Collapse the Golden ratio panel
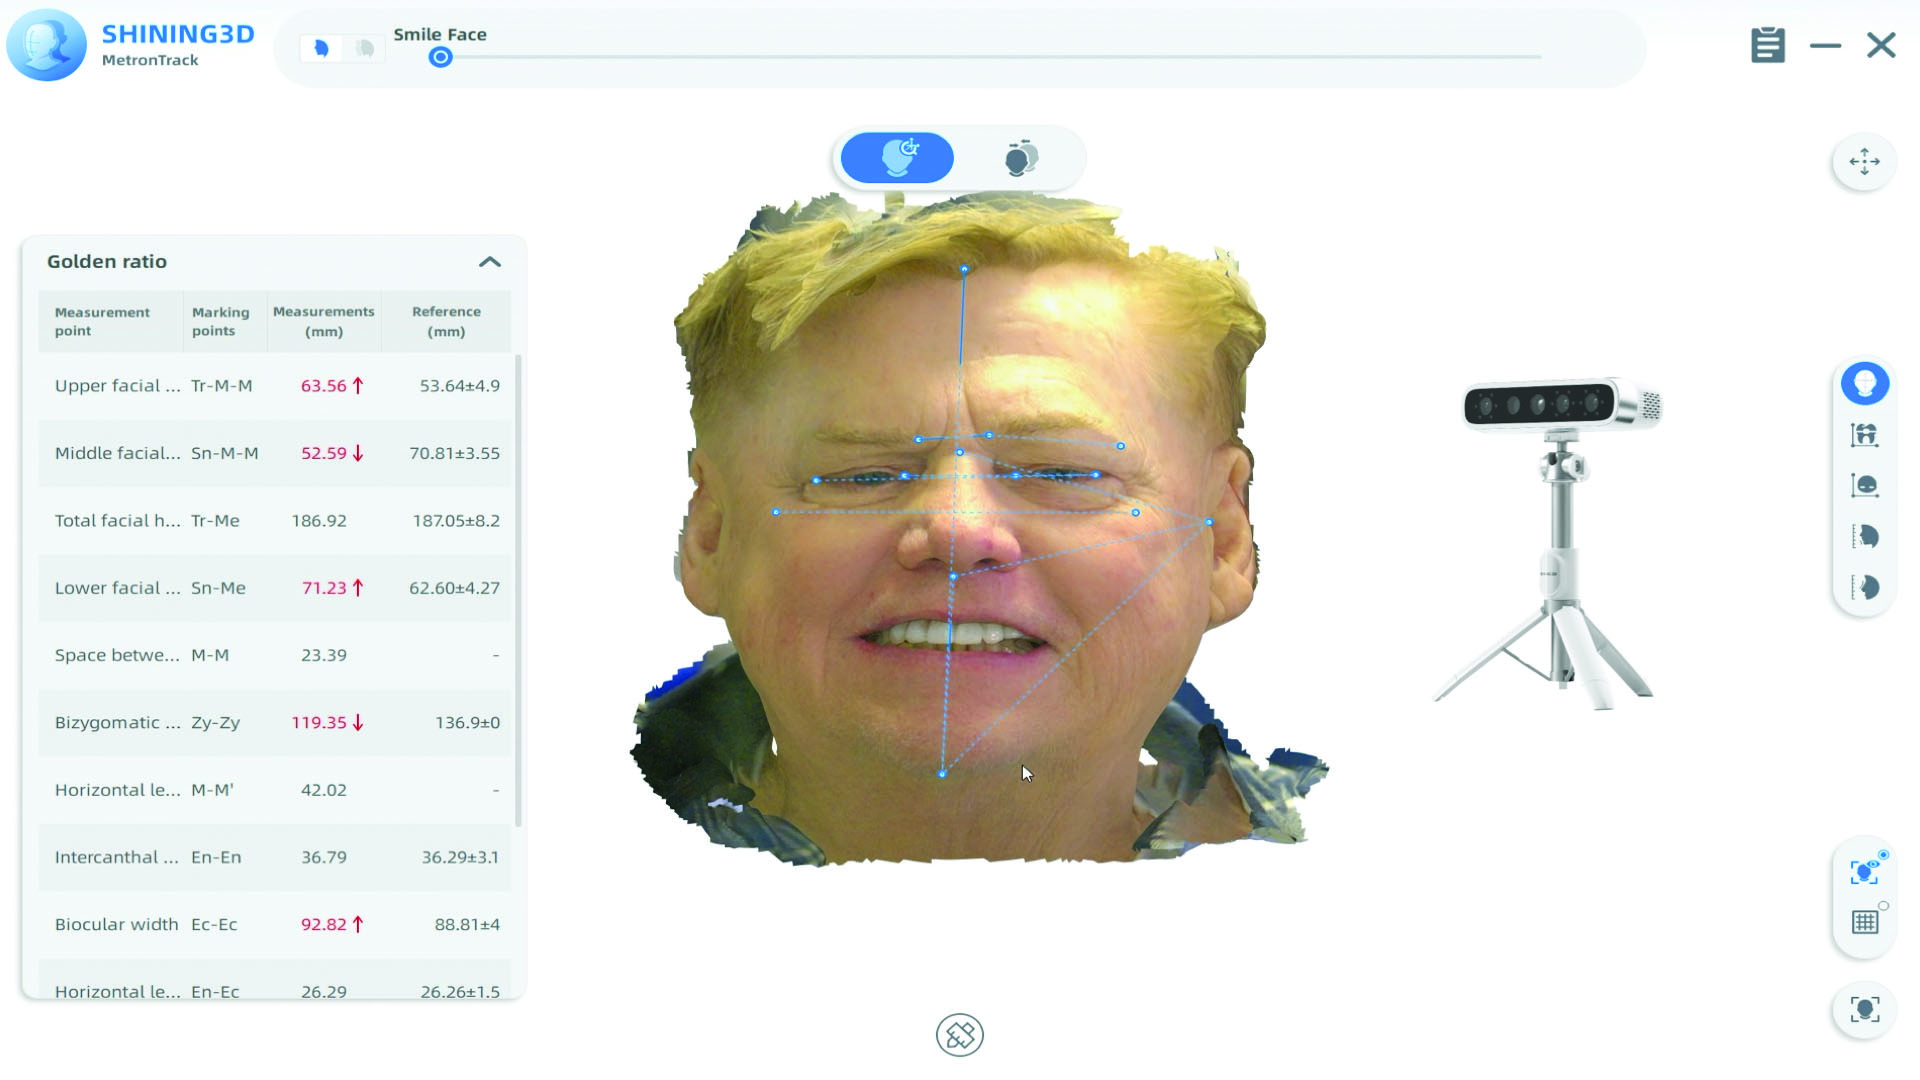This screenshot has width=1920, height=1080. (489, 262)
